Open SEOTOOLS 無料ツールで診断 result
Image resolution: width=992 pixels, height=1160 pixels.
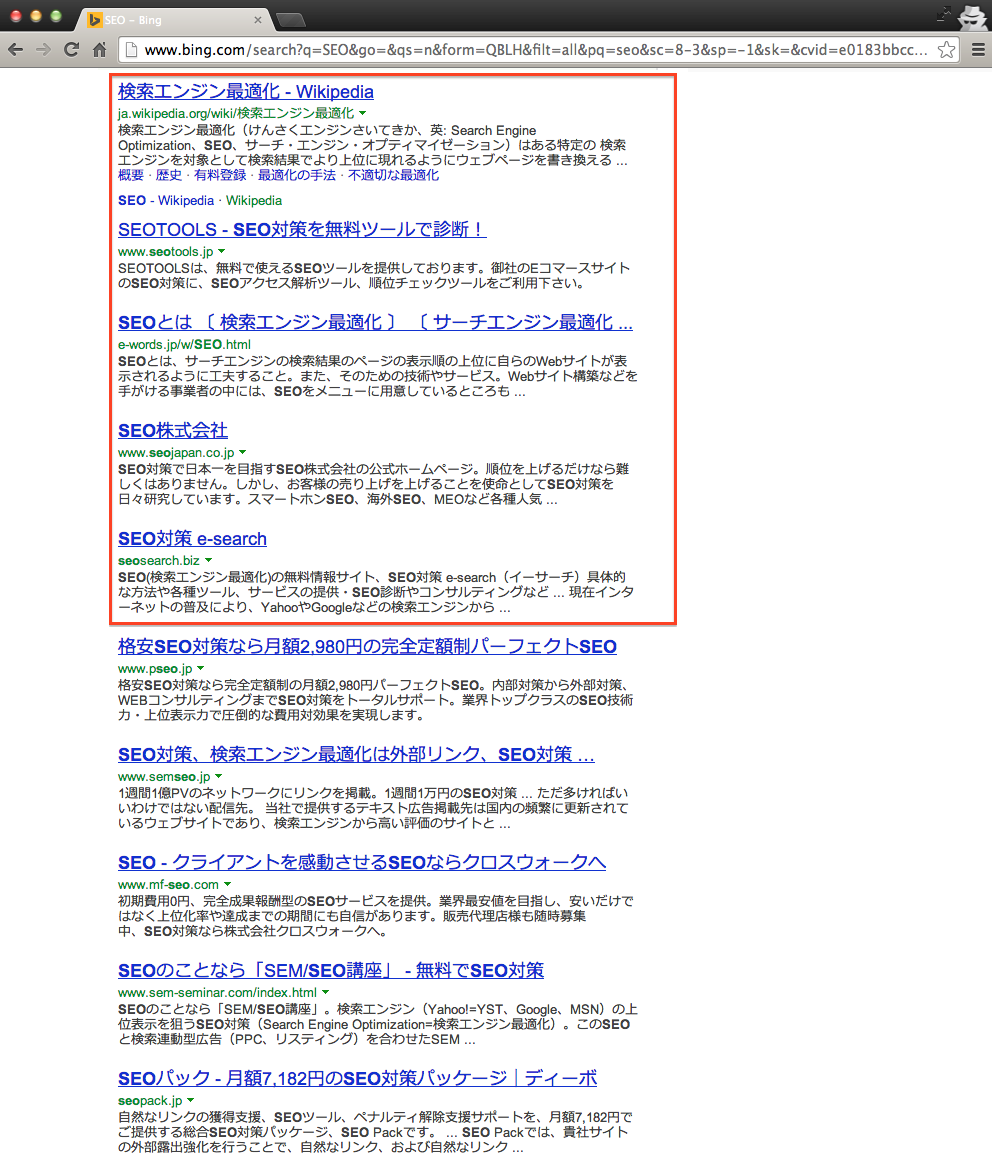click(x=302, y=229)
